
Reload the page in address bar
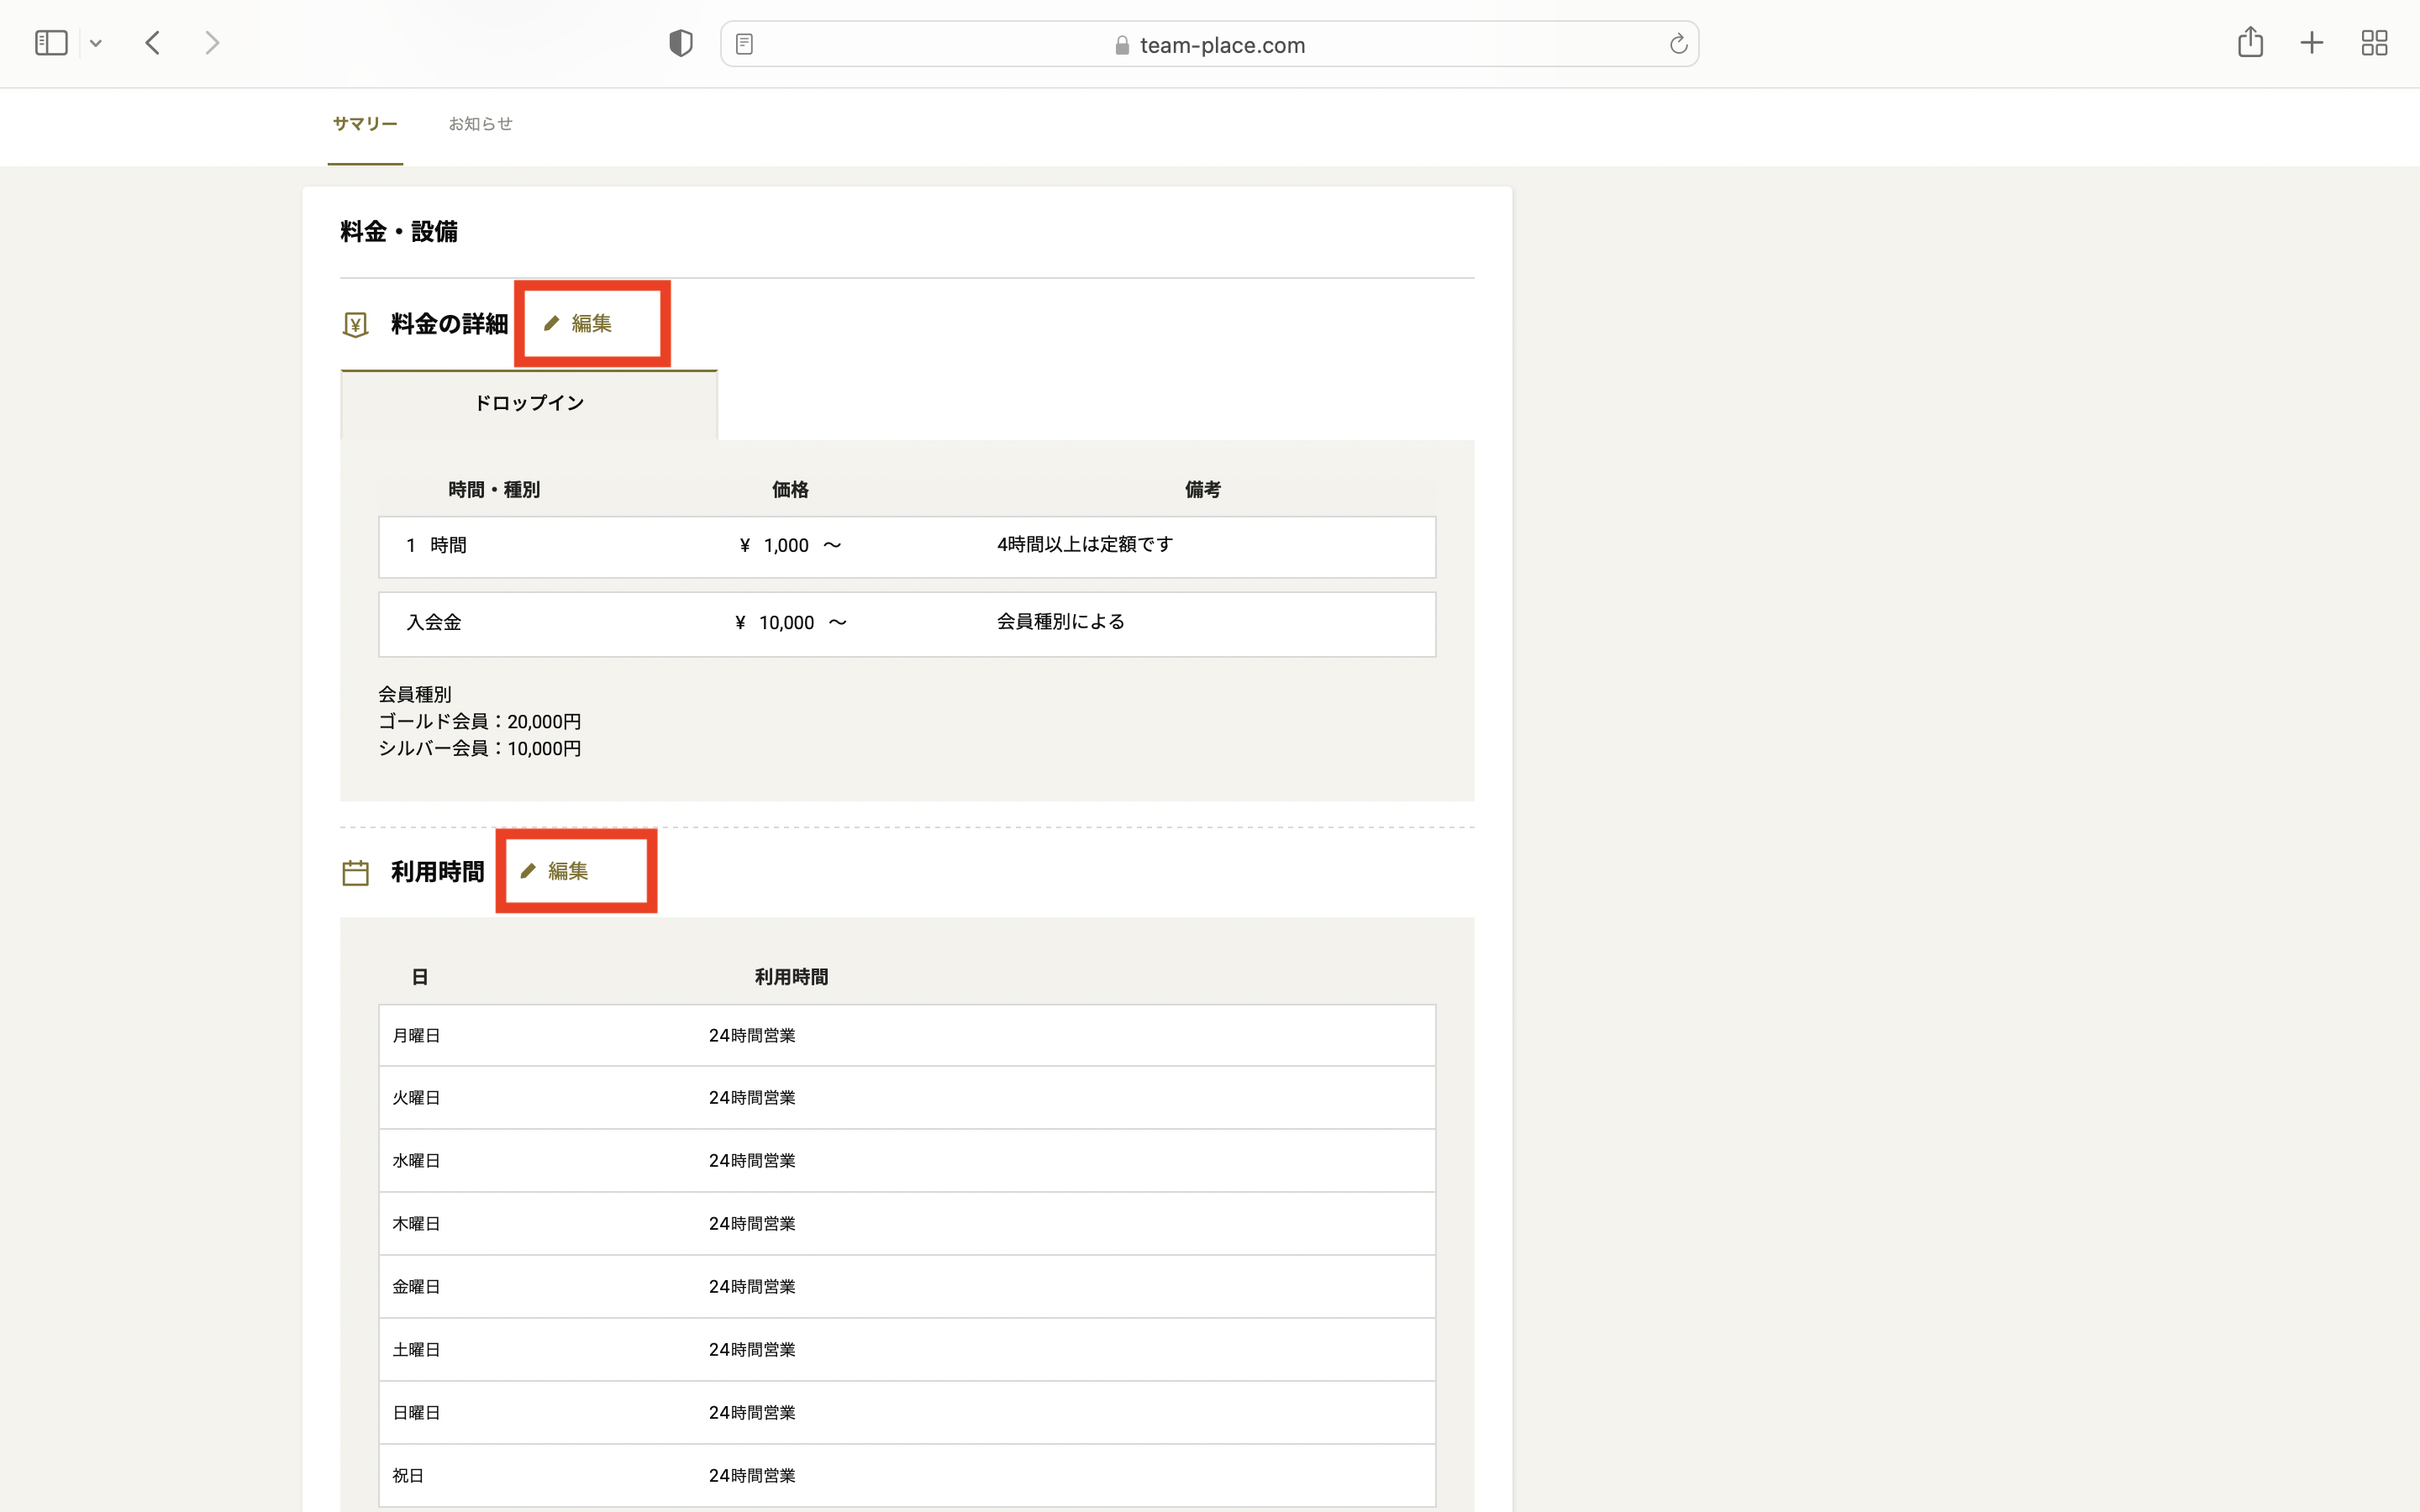(x=1678, y=44)
